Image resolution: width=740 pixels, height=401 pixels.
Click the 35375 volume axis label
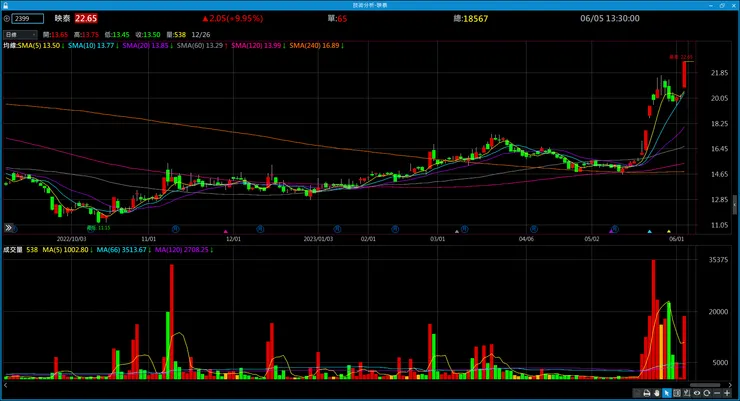(718, 260)
